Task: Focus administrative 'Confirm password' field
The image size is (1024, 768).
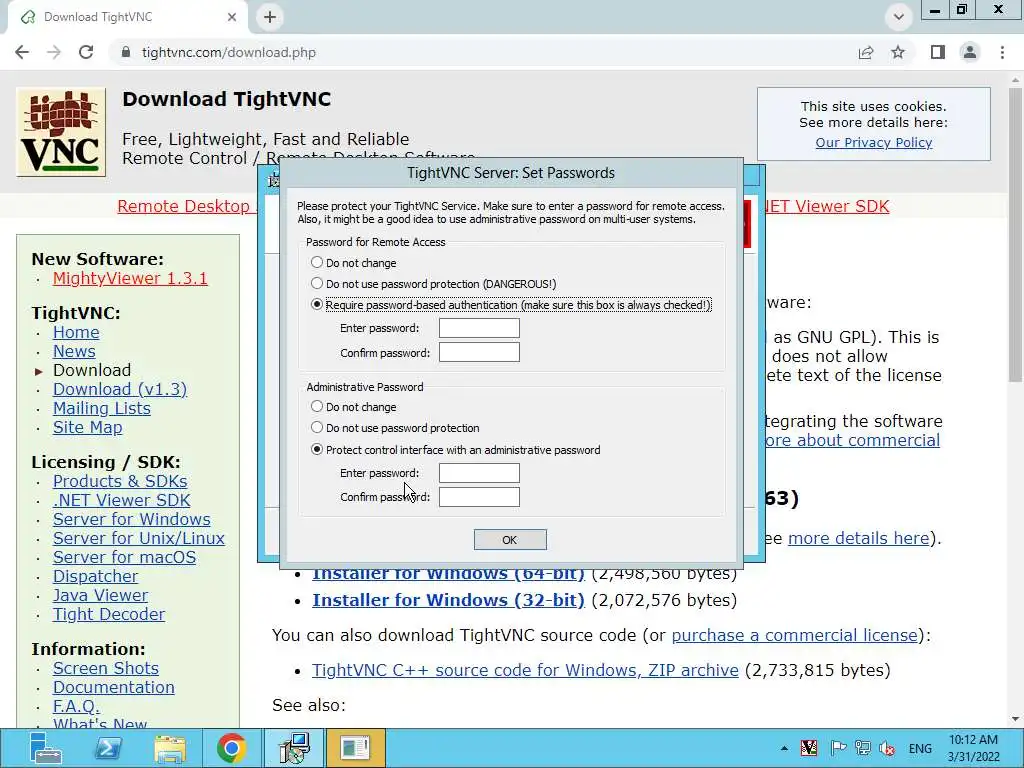Action: [479, 497]
